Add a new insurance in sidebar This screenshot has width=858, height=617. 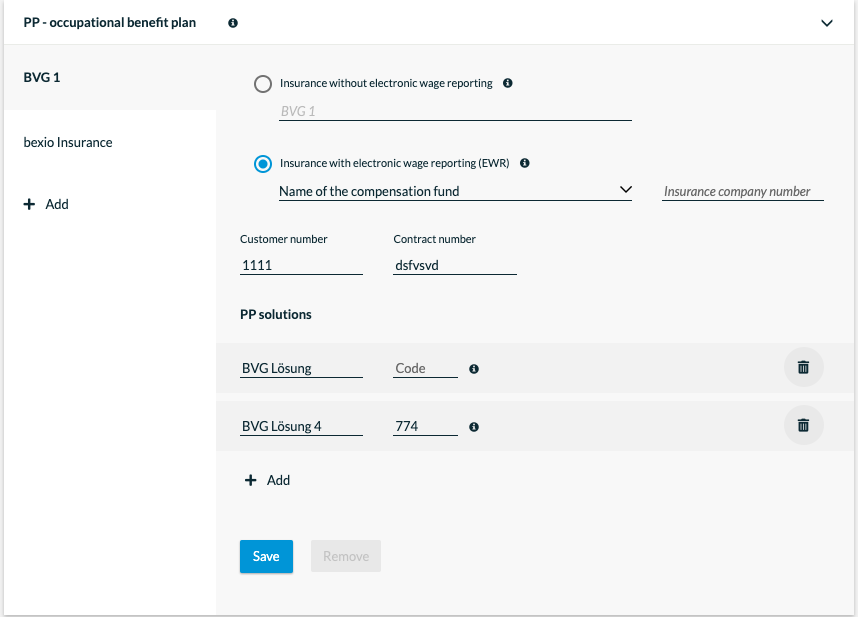pyautogui.click(x=46, y=205)
